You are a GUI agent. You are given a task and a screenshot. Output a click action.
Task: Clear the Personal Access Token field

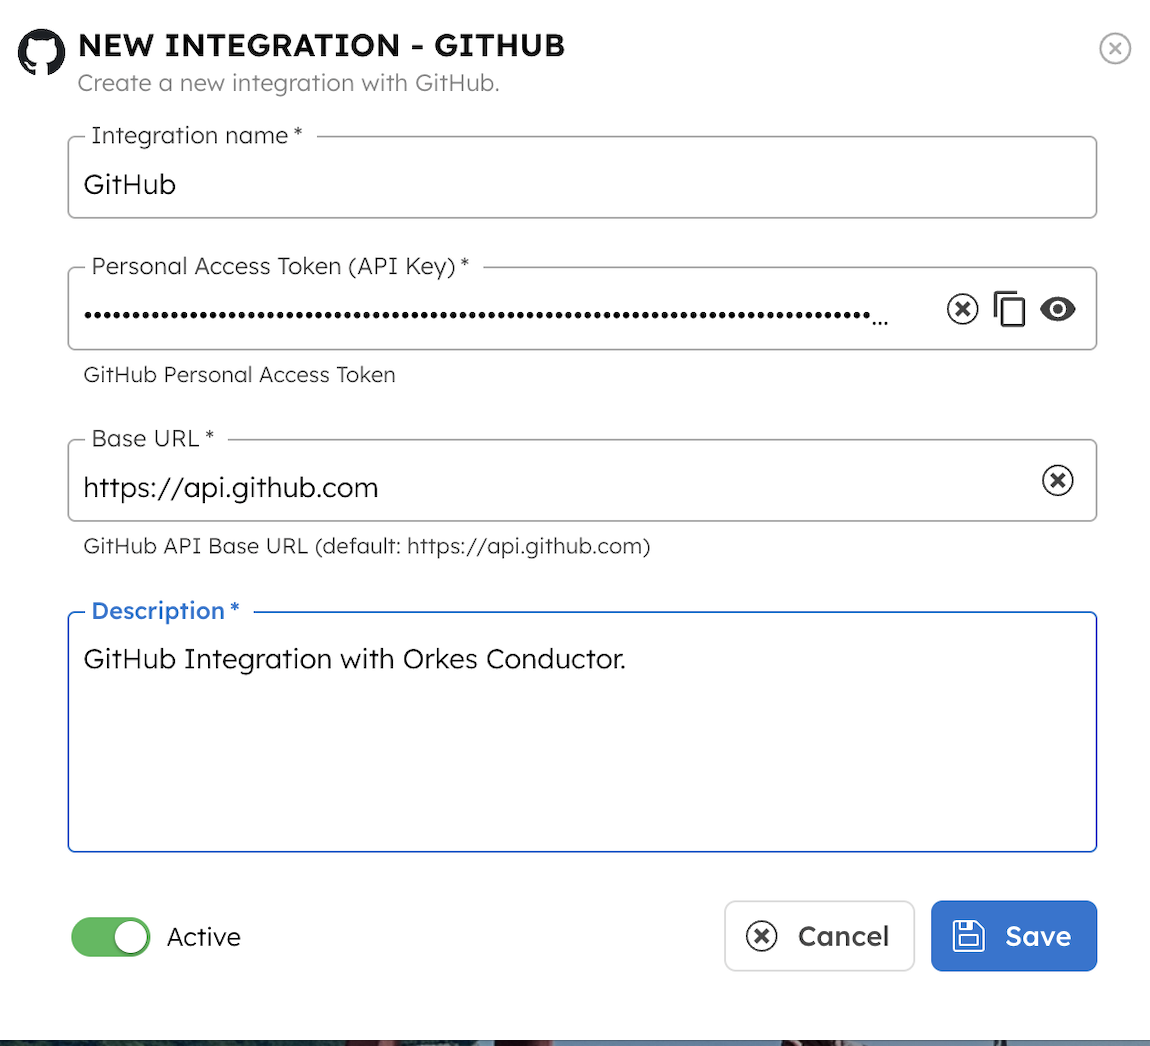[962, 309]
